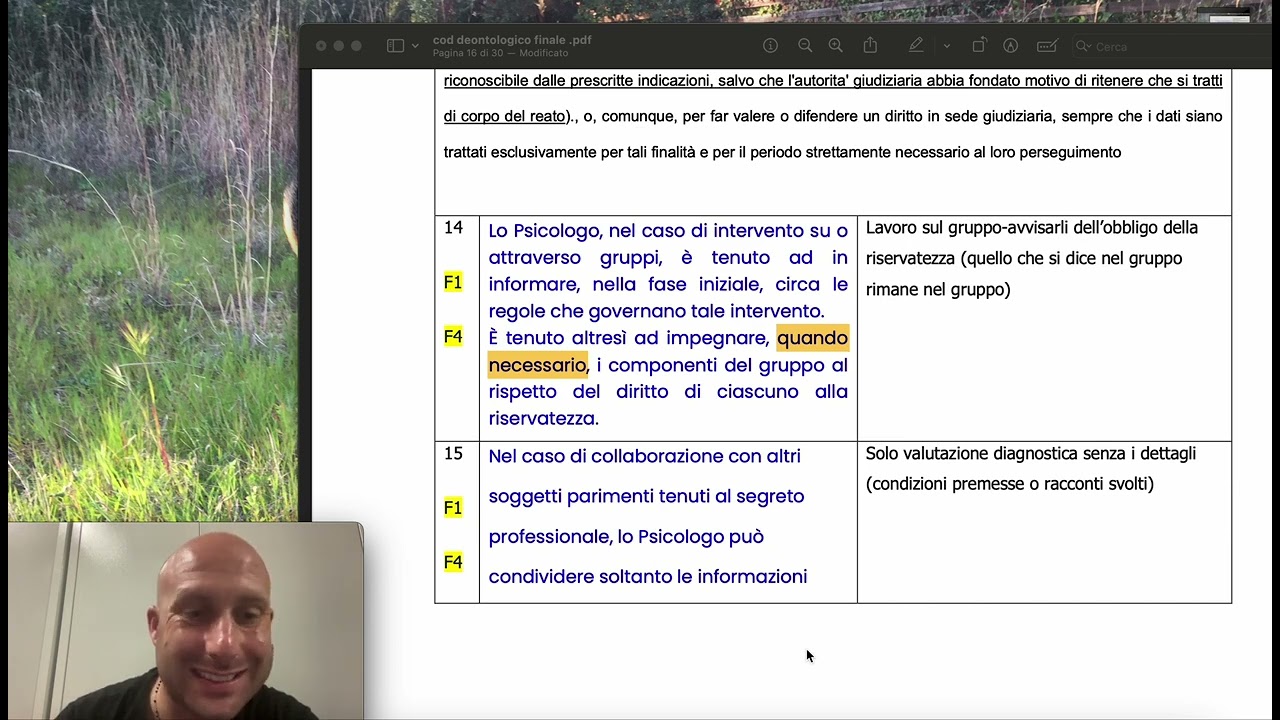The height and width of the screenshot is (720, 1280).
Task: Toggle the Preview sidebar view button
Action: (x=395, y=46)
